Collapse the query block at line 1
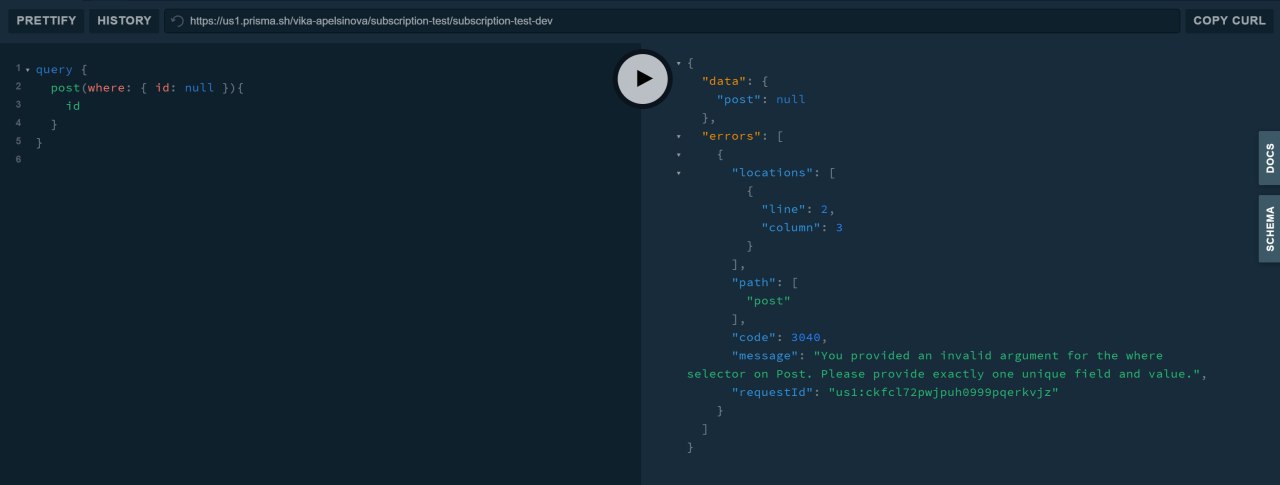Screen dimensions: 1280x485 (27, 70)
